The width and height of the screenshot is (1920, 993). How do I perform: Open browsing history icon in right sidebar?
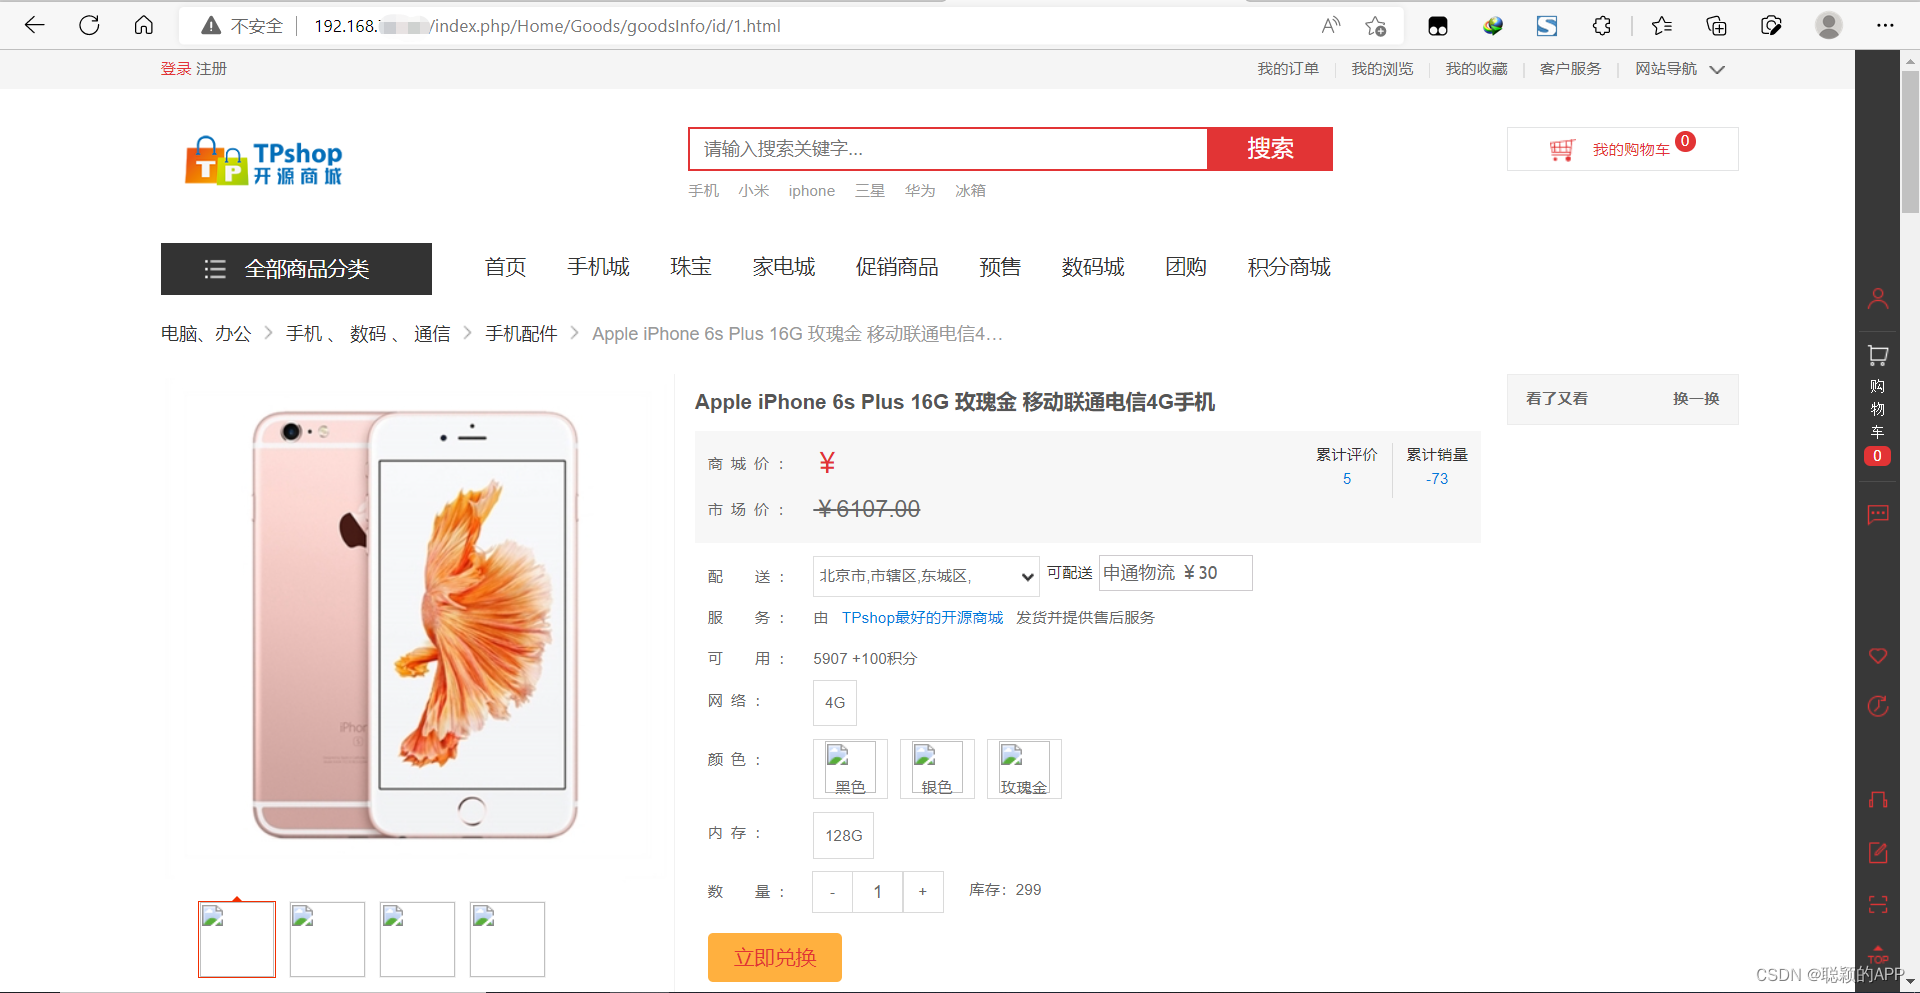pos(1878,707)
